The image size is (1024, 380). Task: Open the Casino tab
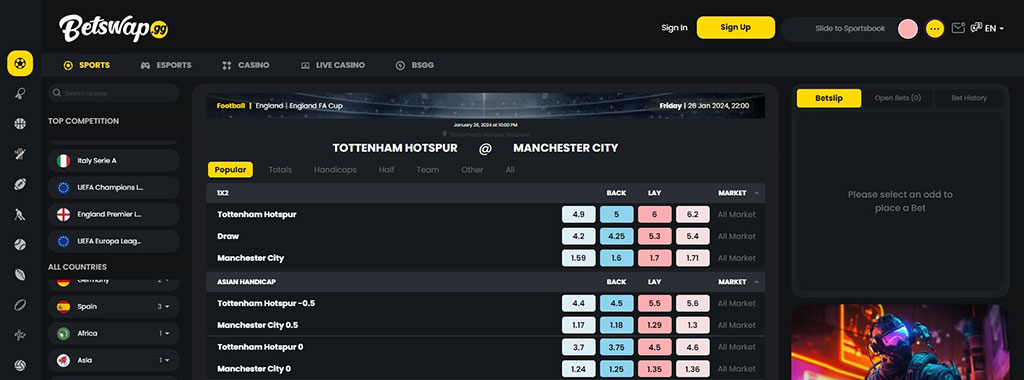[x=246, y=65]
